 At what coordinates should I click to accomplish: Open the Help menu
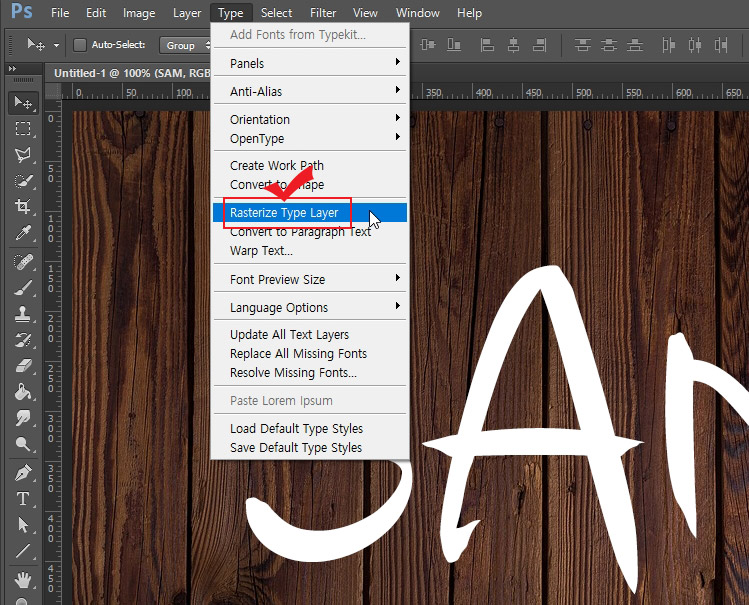470,13
